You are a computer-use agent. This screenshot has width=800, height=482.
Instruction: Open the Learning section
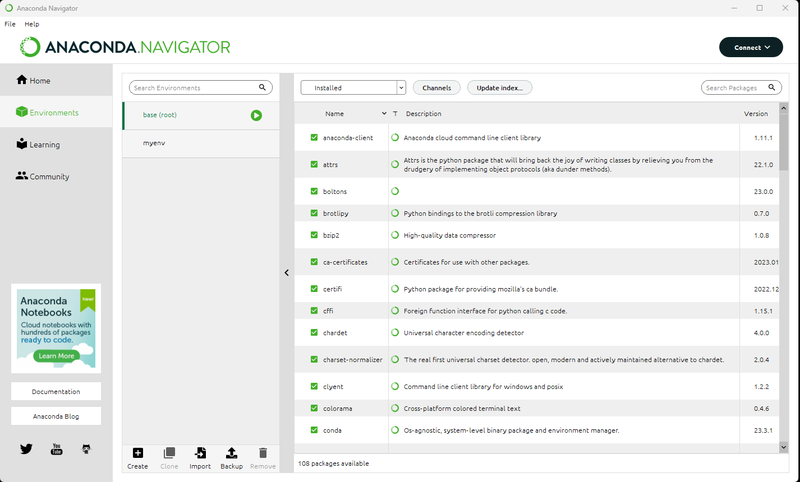click(56, 144)
